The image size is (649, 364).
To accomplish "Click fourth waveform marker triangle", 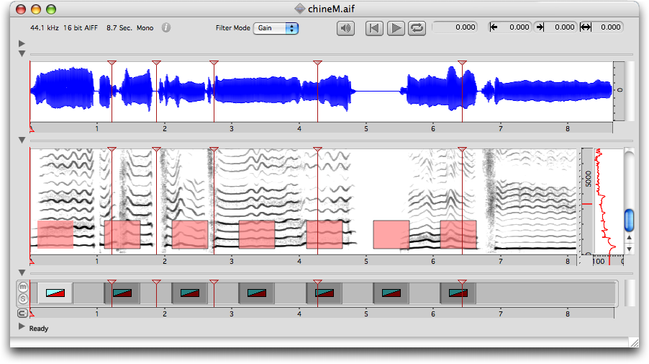I will coord(317,63).
